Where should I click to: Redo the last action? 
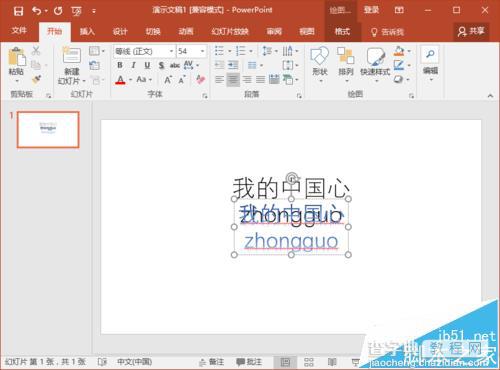58,11
